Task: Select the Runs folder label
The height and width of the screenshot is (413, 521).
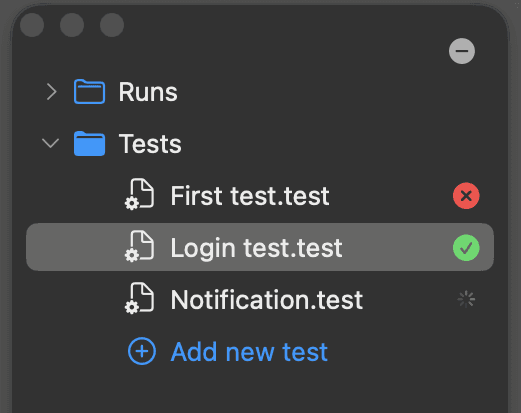Action: [x=148, y=92]
